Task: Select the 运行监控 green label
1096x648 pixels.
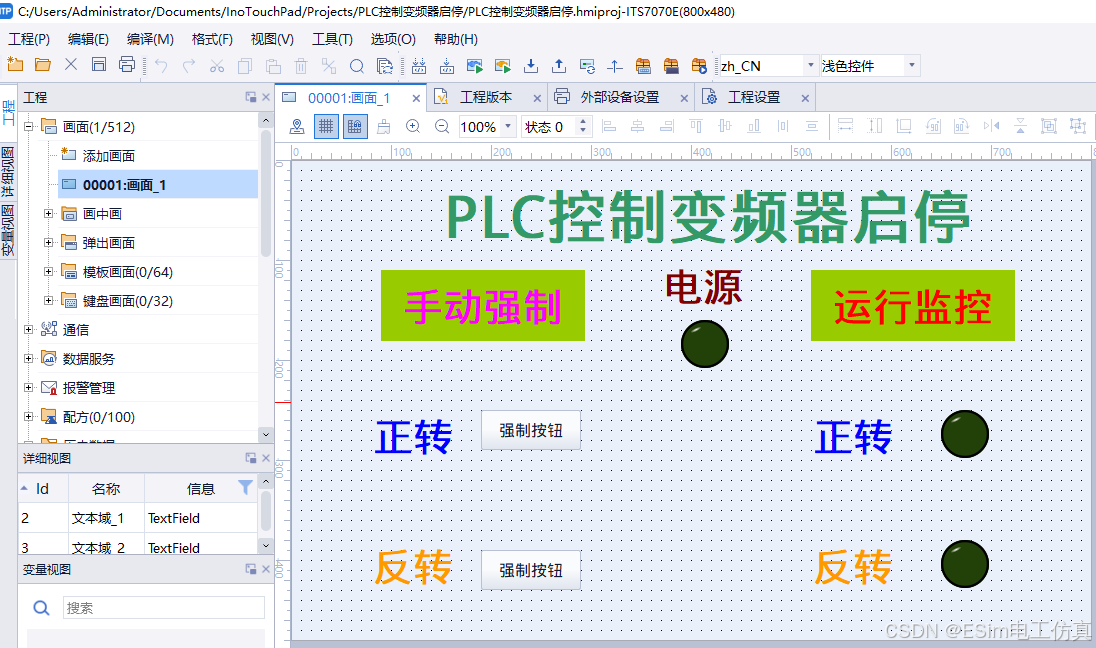Action: coord(913,305)
